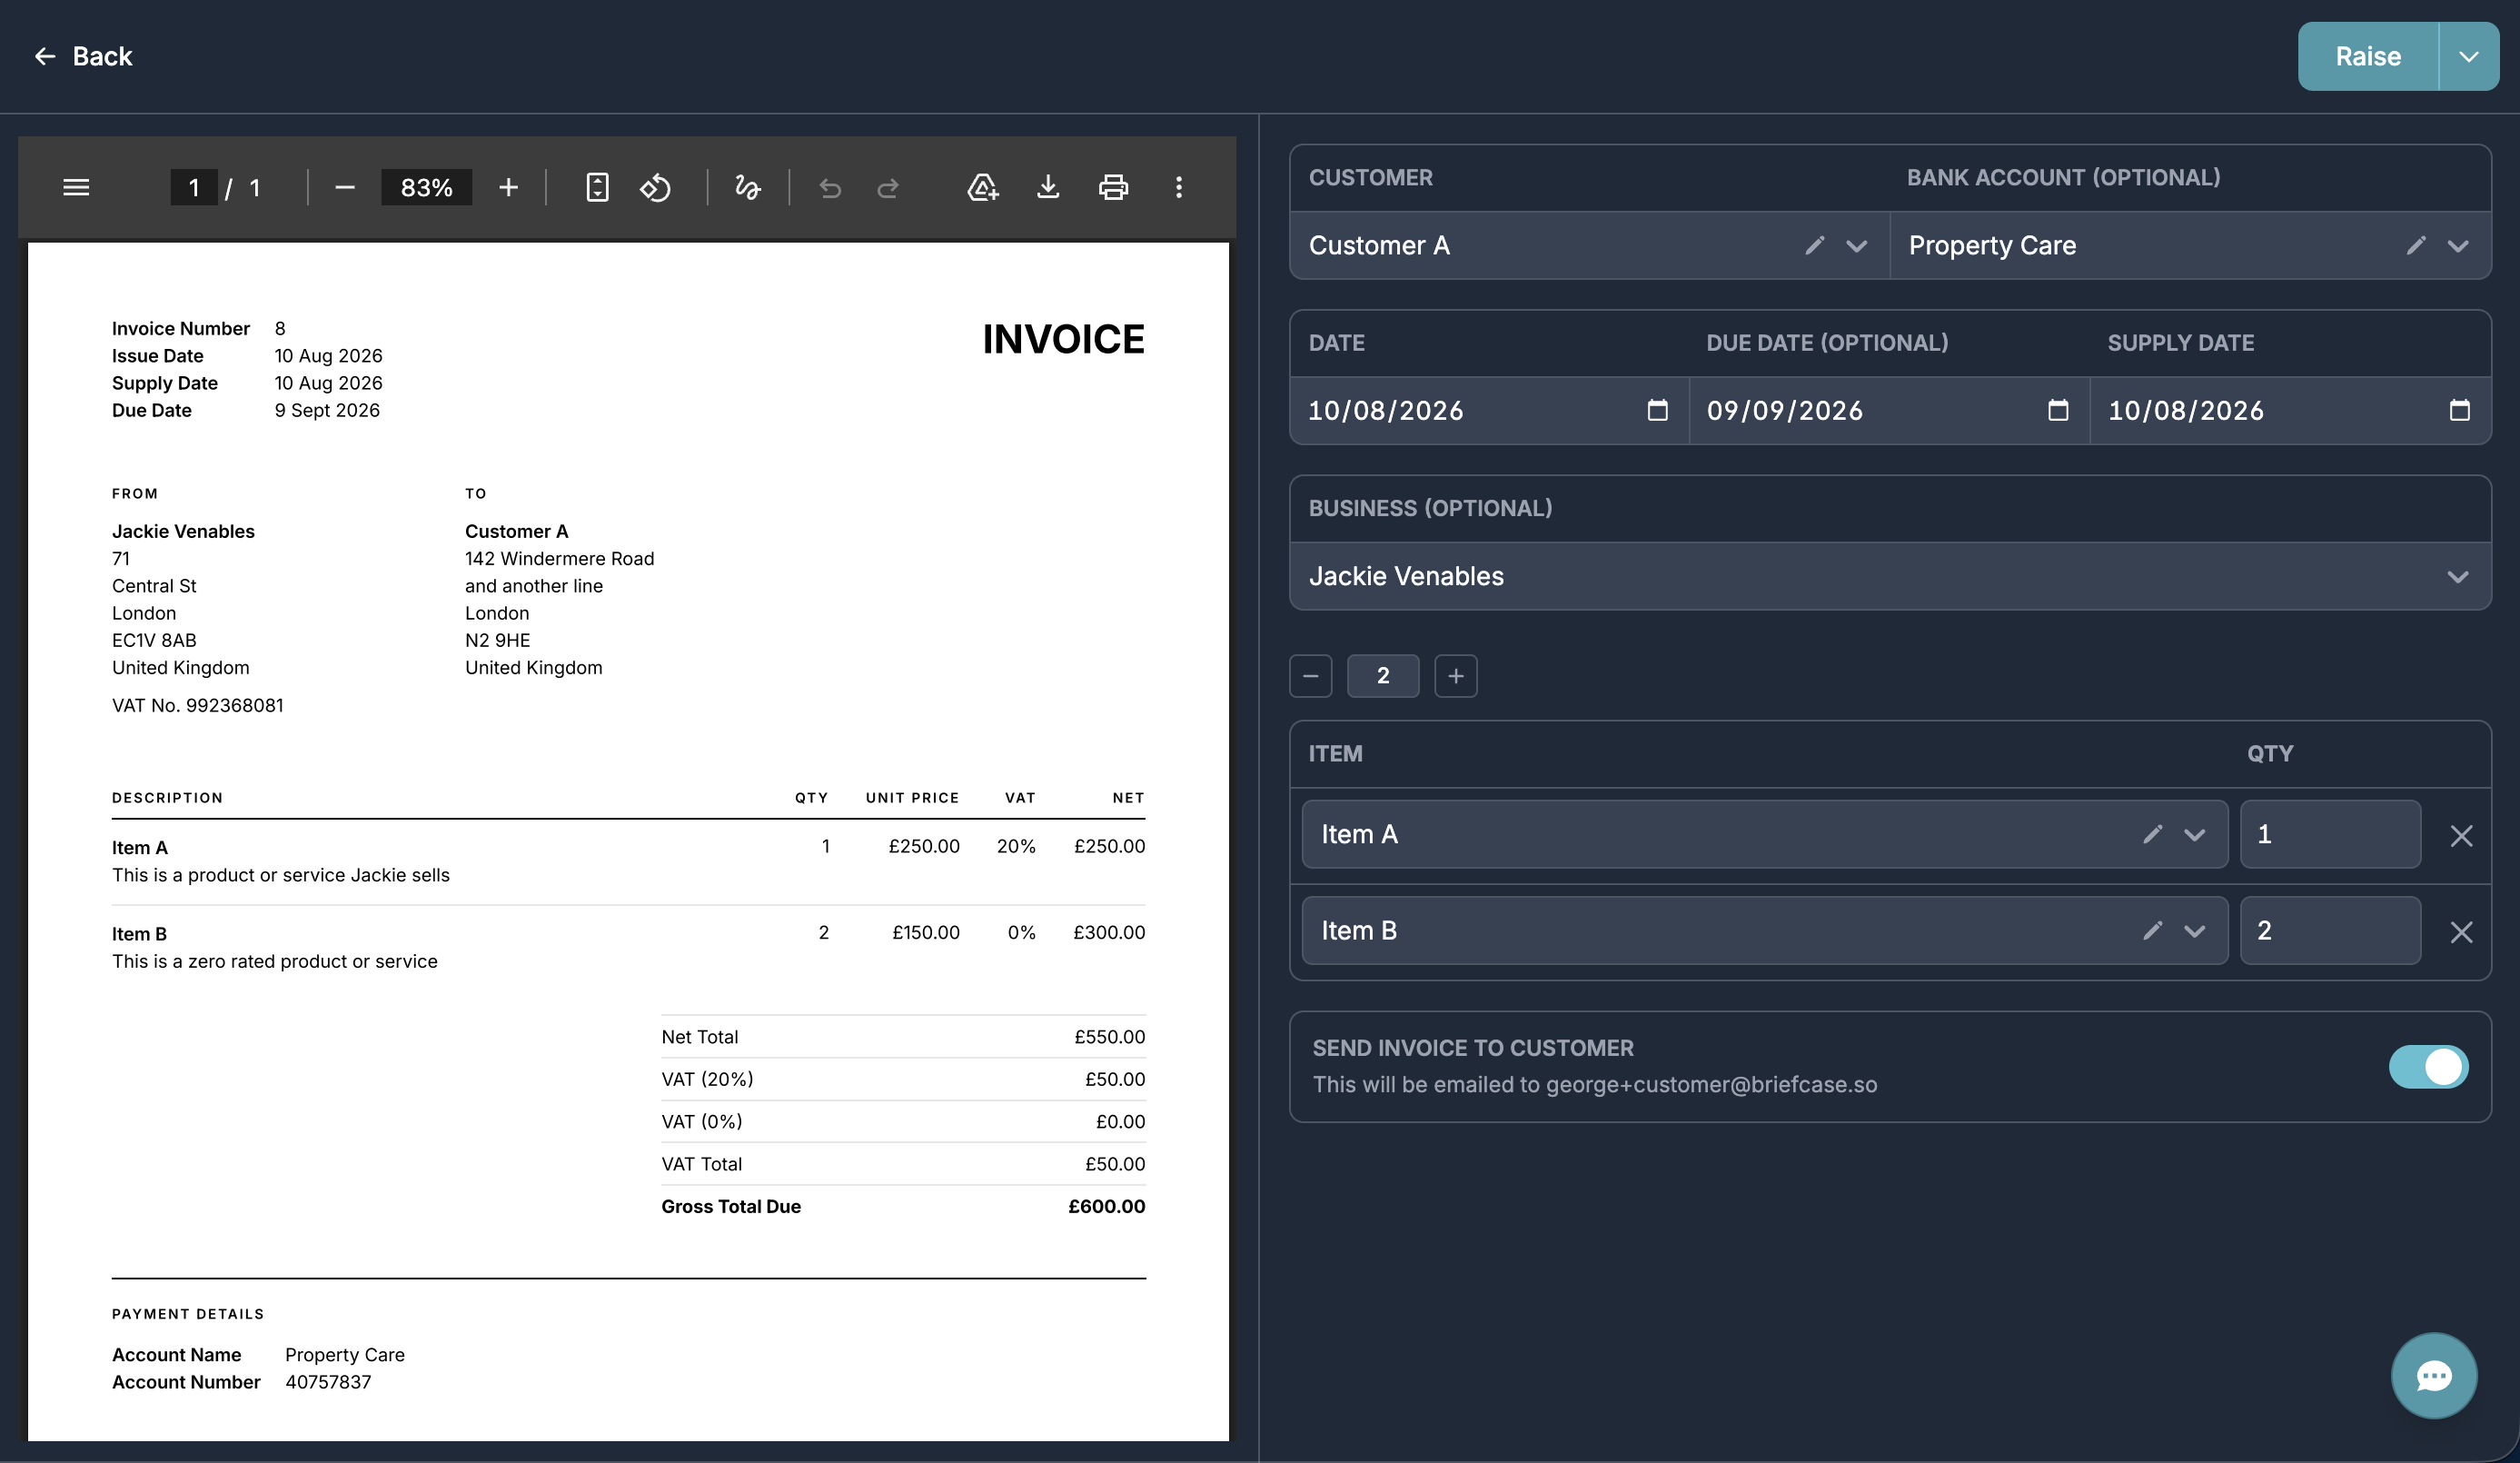2520x1463 pixels.
Task: Decrease the item count with minus button
Action: [1311, 676]
